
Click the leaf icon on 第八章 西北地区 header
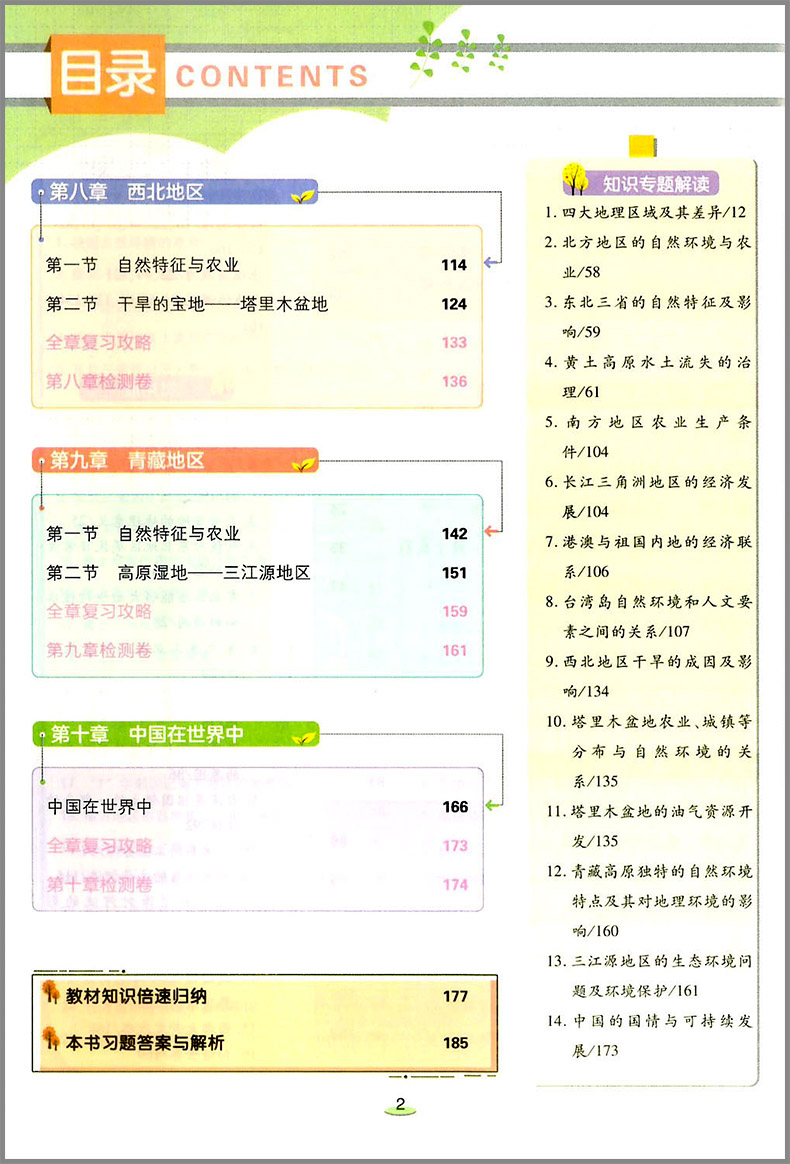tap(301, 196)
